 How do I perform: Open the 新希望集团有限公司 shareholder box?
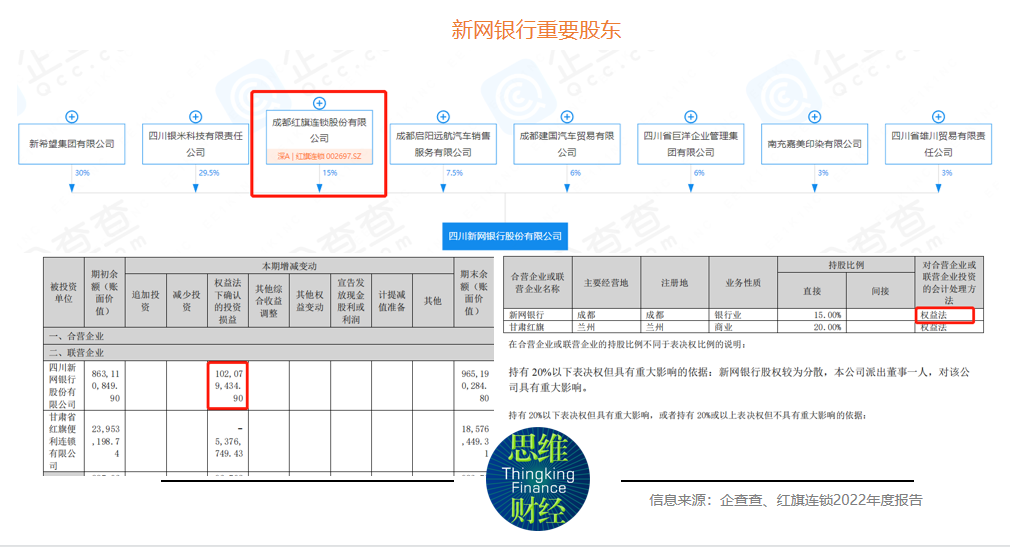[72, 144]
